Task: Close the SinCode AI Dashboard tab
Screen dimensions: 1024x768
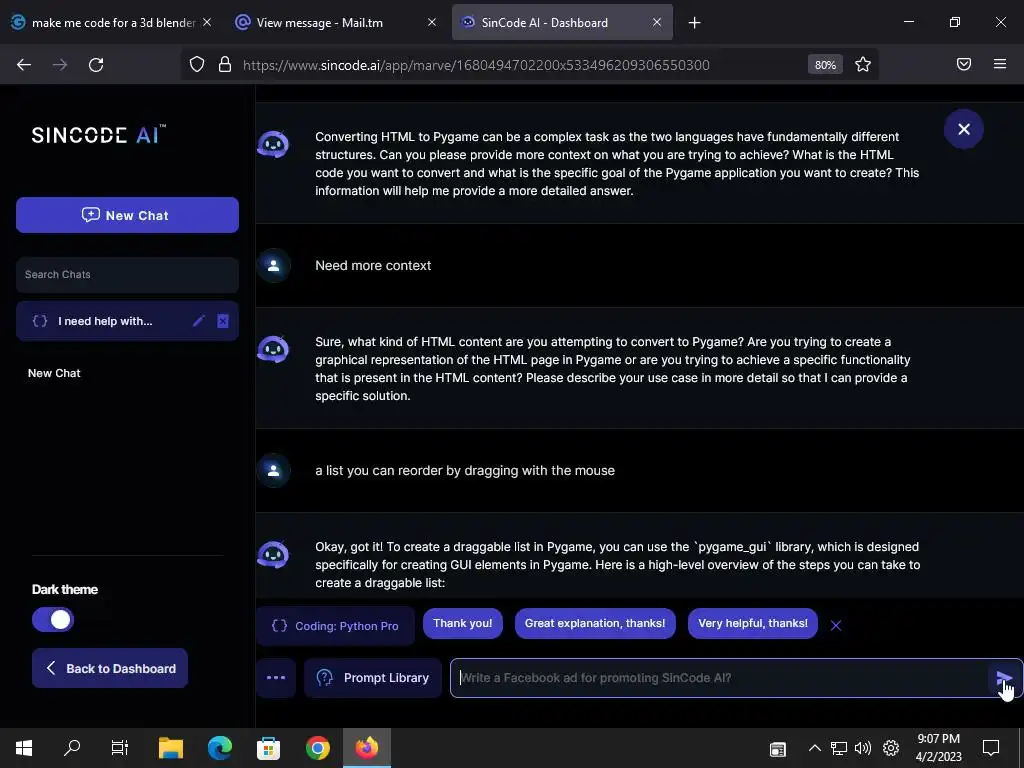Action: pos(657,22)
